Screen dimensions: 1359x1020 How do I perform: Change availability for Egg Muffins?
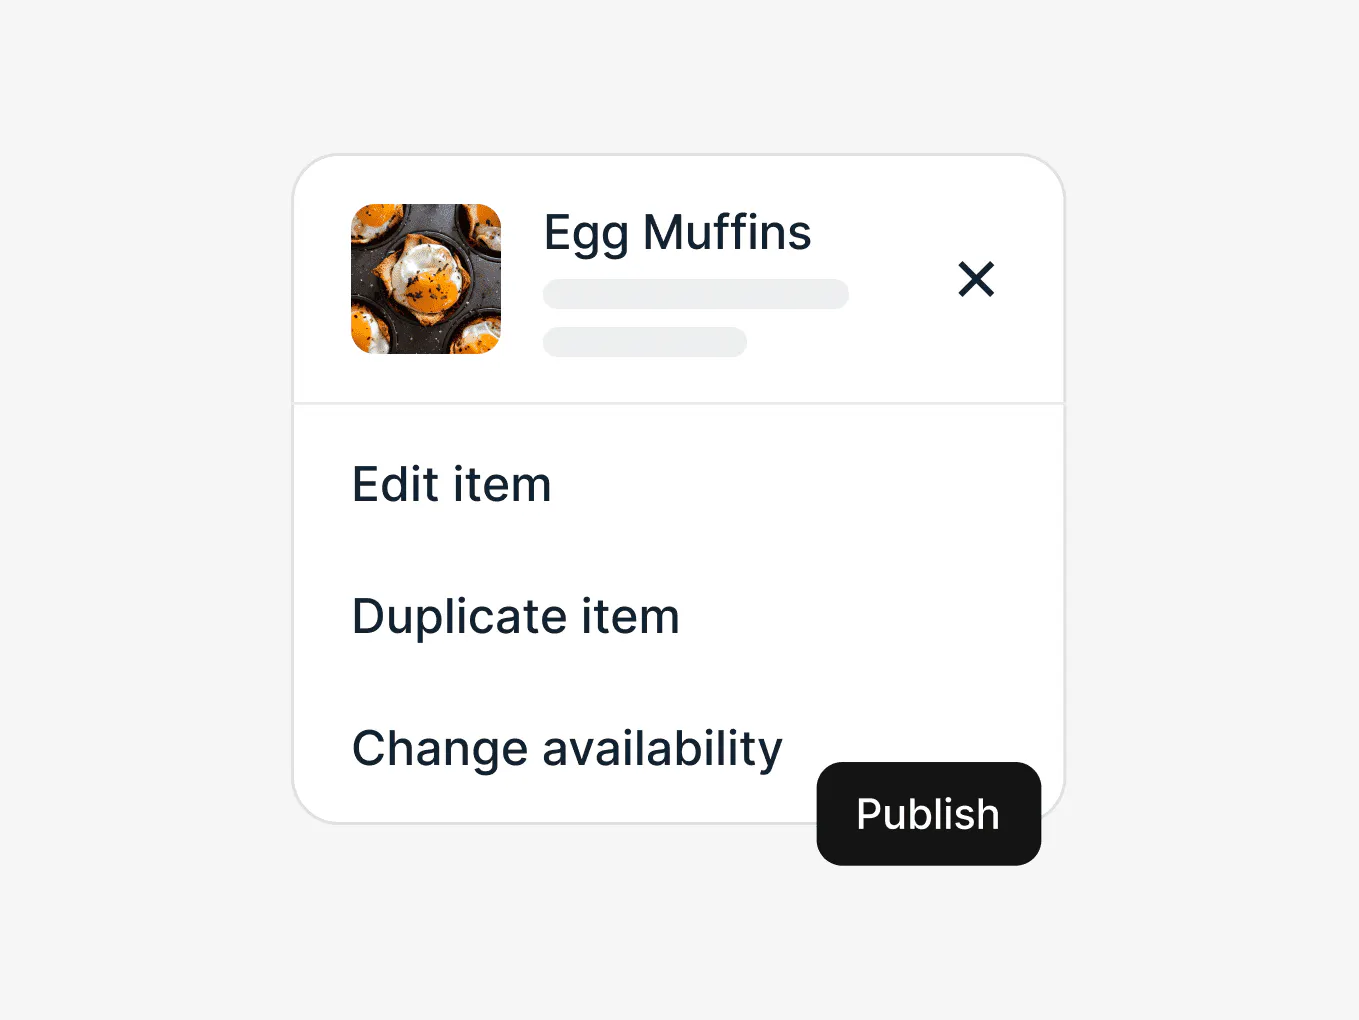[x=567, y=749]
